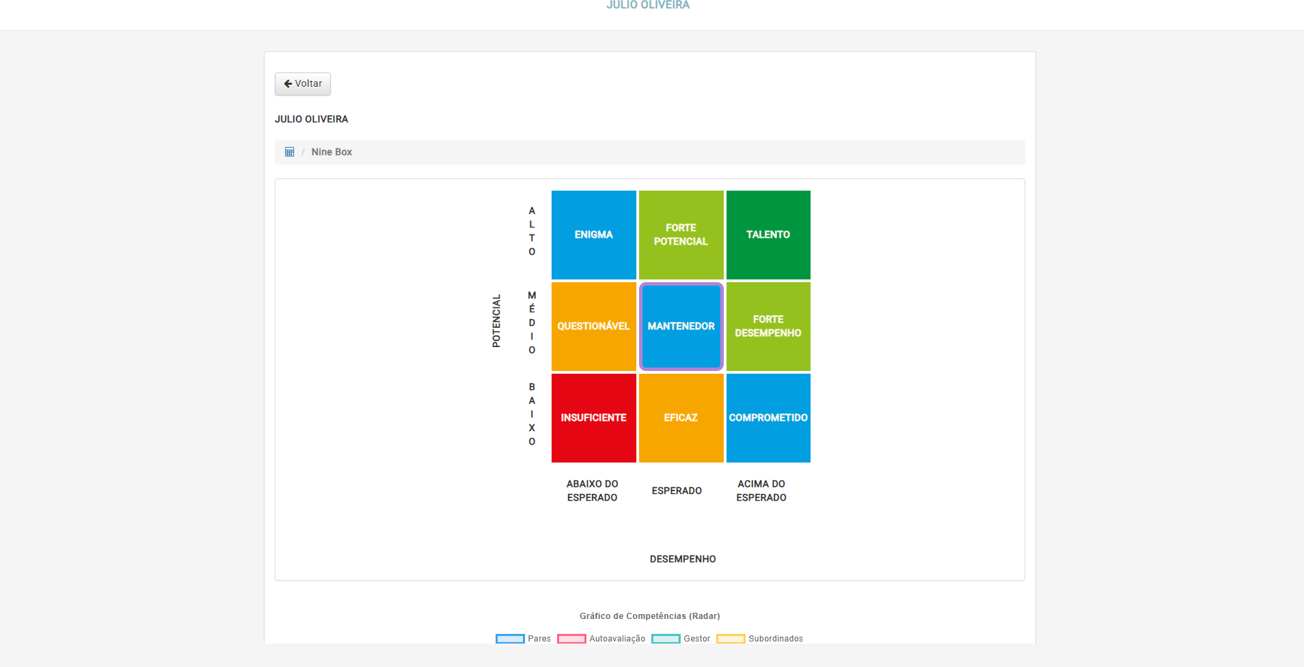The width and height of the screenshot is (1304, 667).
Task: Click the yellow Subordinados legend swatch
Action: [x=730, y=639]
